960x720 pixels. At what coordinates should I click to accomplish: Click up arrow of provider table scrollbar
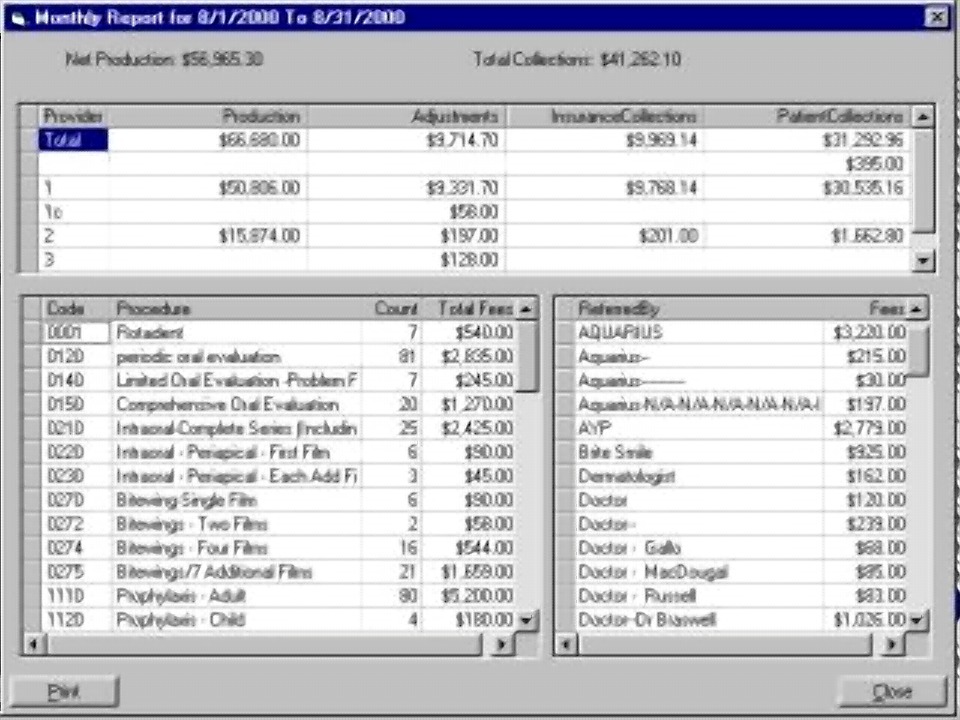[x=923, y=116]
